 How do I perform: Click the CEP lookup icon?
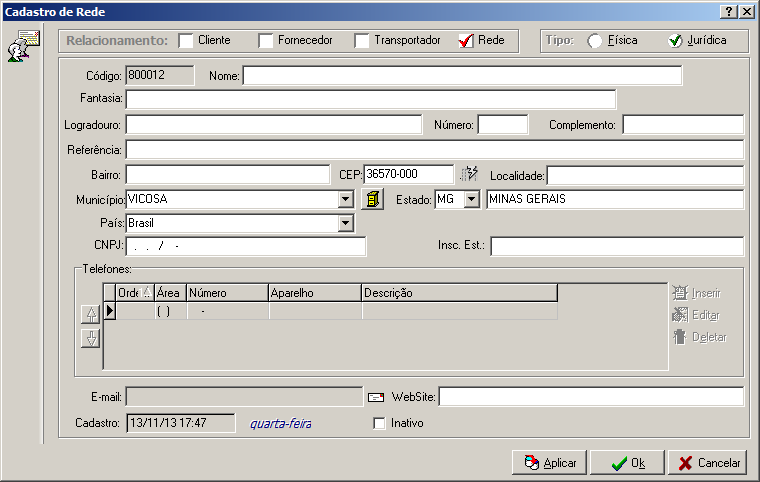pos(469,174)
